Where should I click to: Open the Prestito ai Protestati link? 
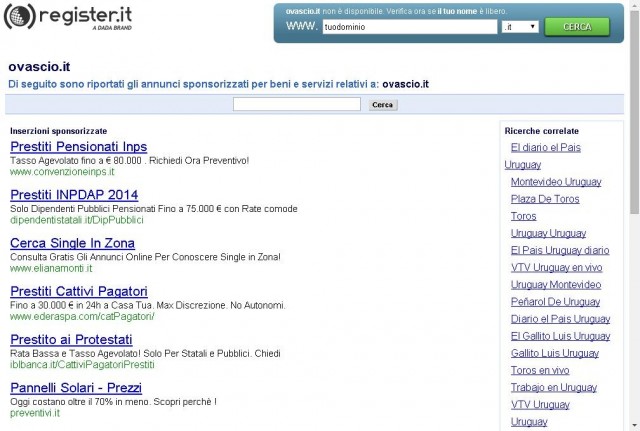click(71, 339)
